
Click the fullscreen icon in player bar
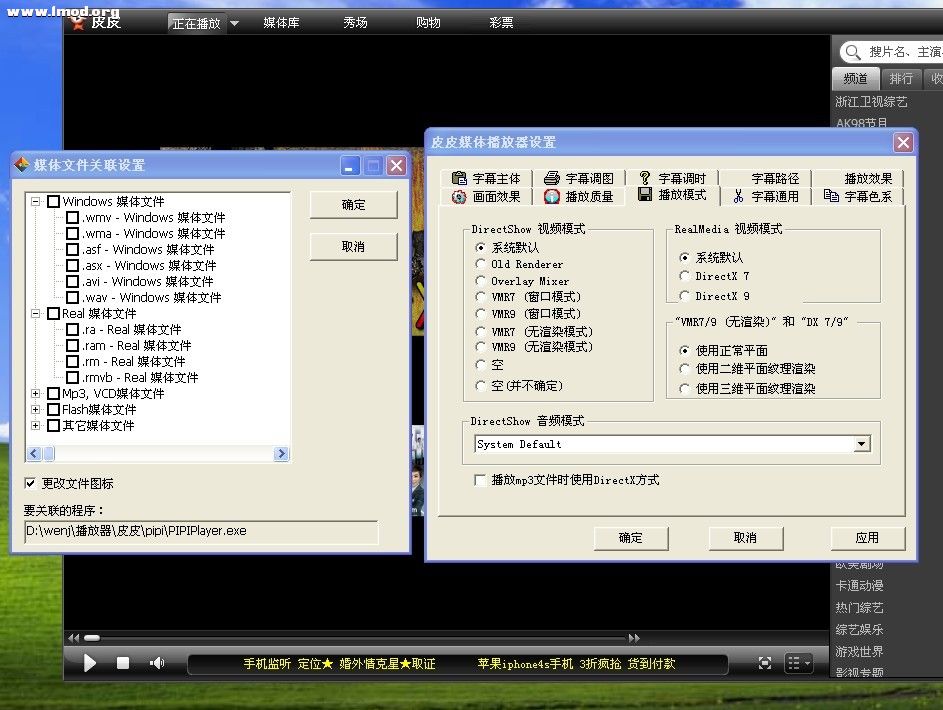[x=765, y=662]
